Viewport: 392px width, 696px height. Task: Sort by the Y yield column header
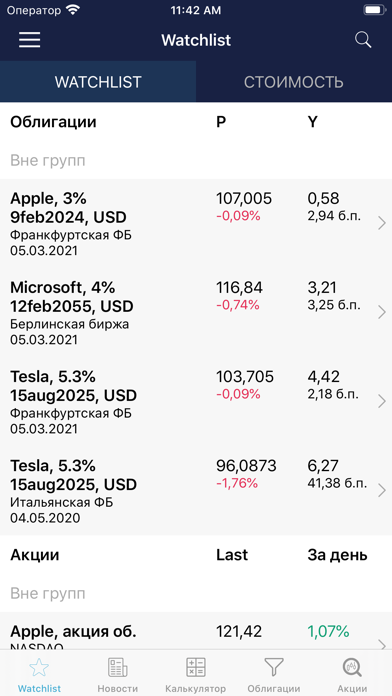click(x=313, y=122)
